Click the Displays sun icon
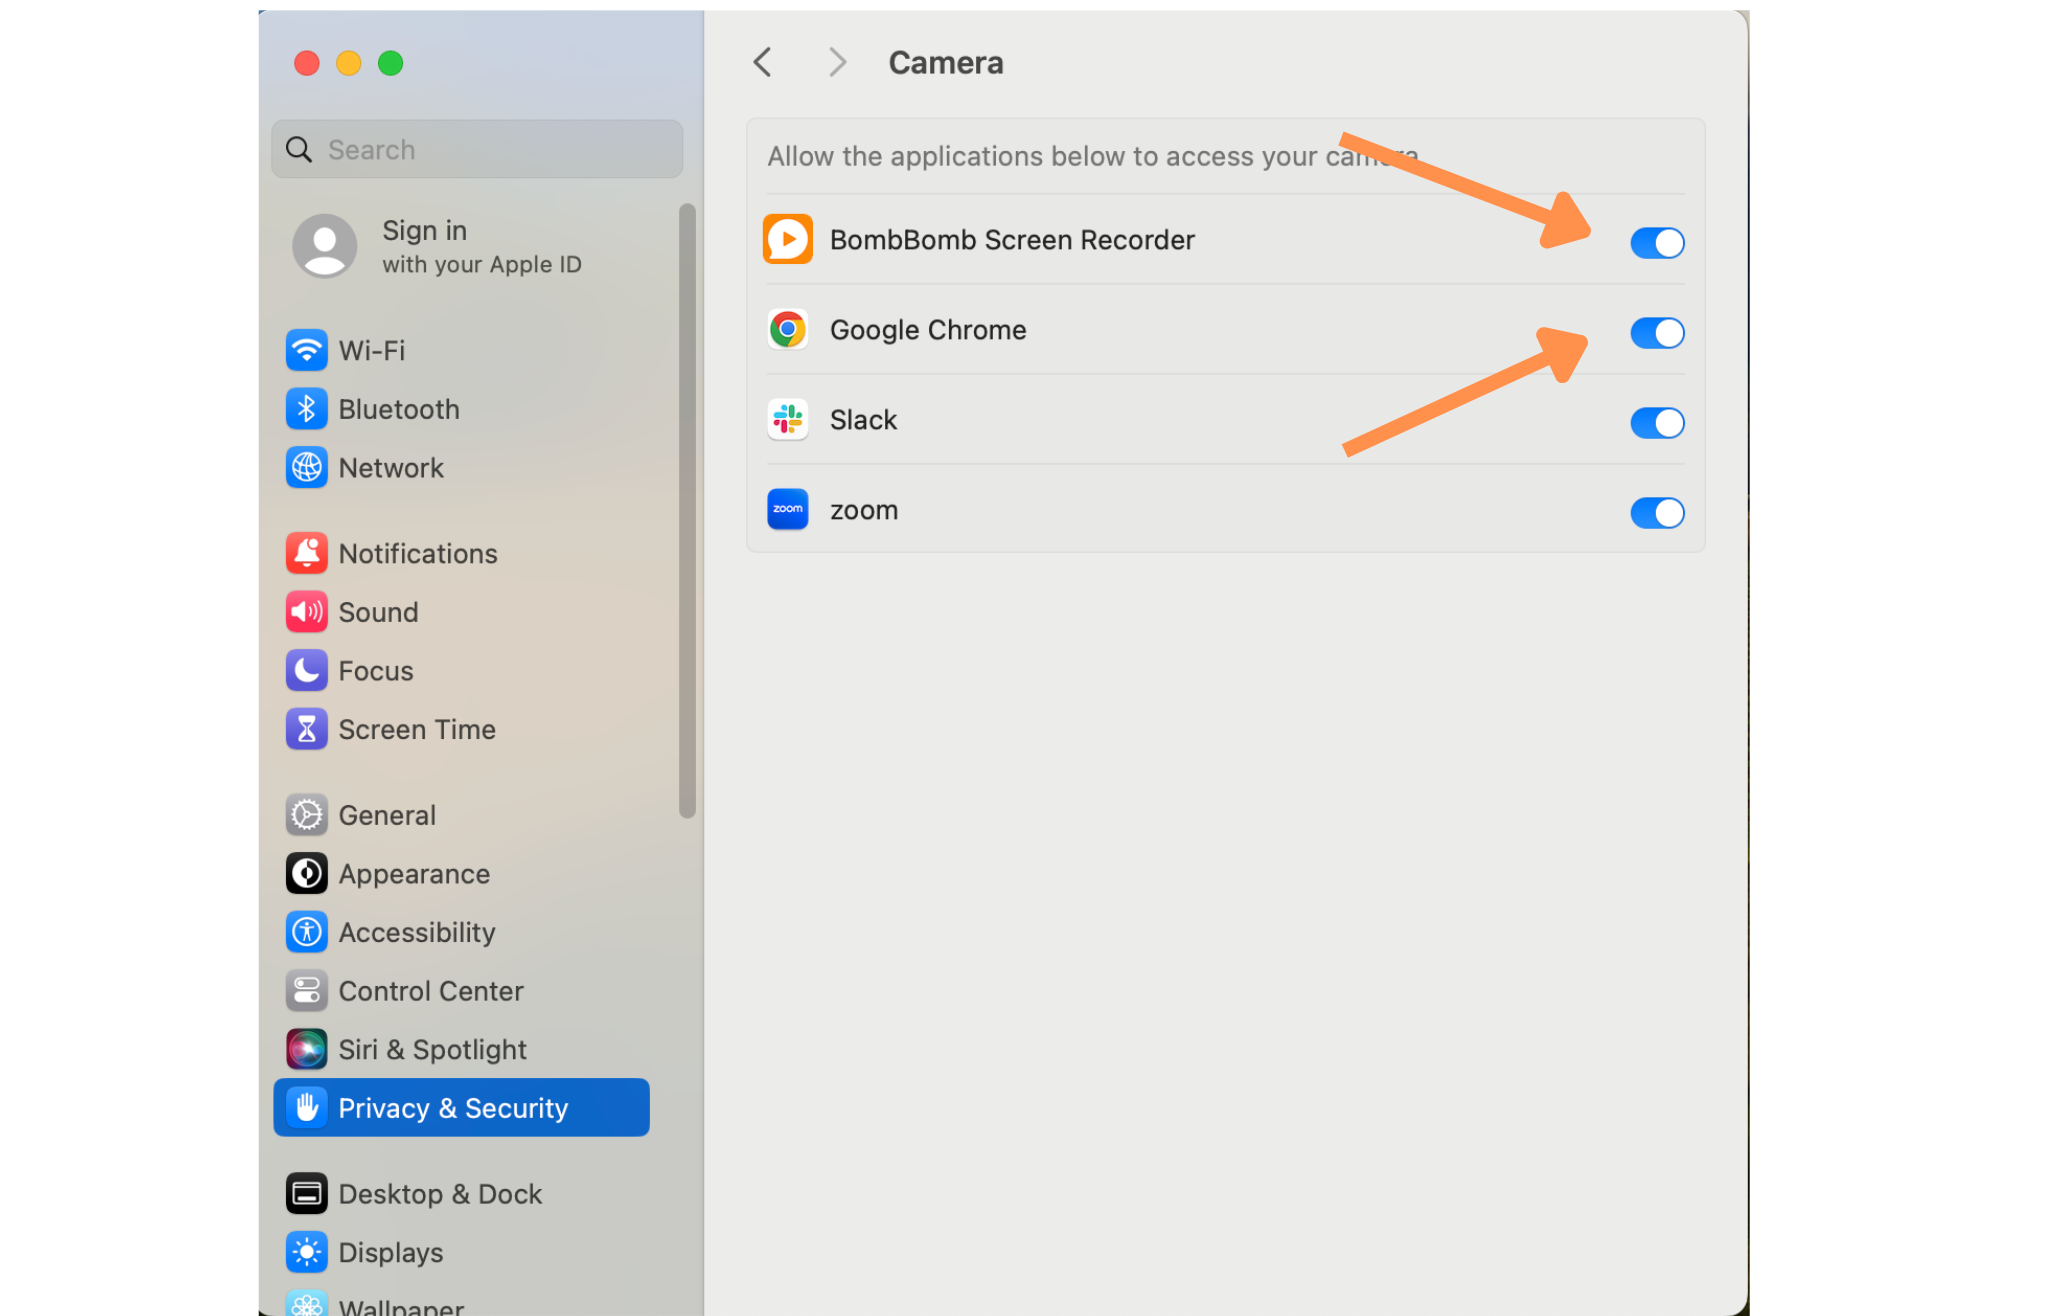 click(x=306, y=1252)
